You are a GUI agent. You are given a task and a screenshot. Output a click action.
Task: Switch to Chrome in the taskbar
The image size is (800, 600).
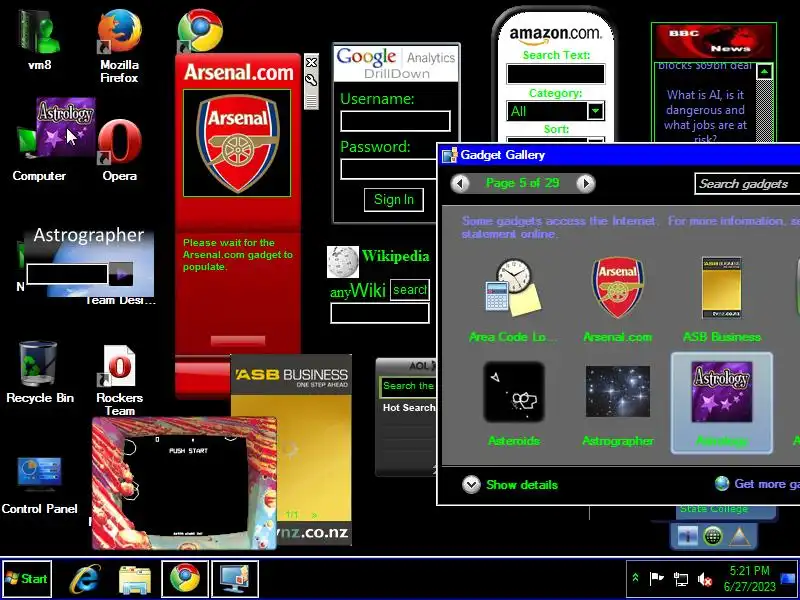coord(185,579)
